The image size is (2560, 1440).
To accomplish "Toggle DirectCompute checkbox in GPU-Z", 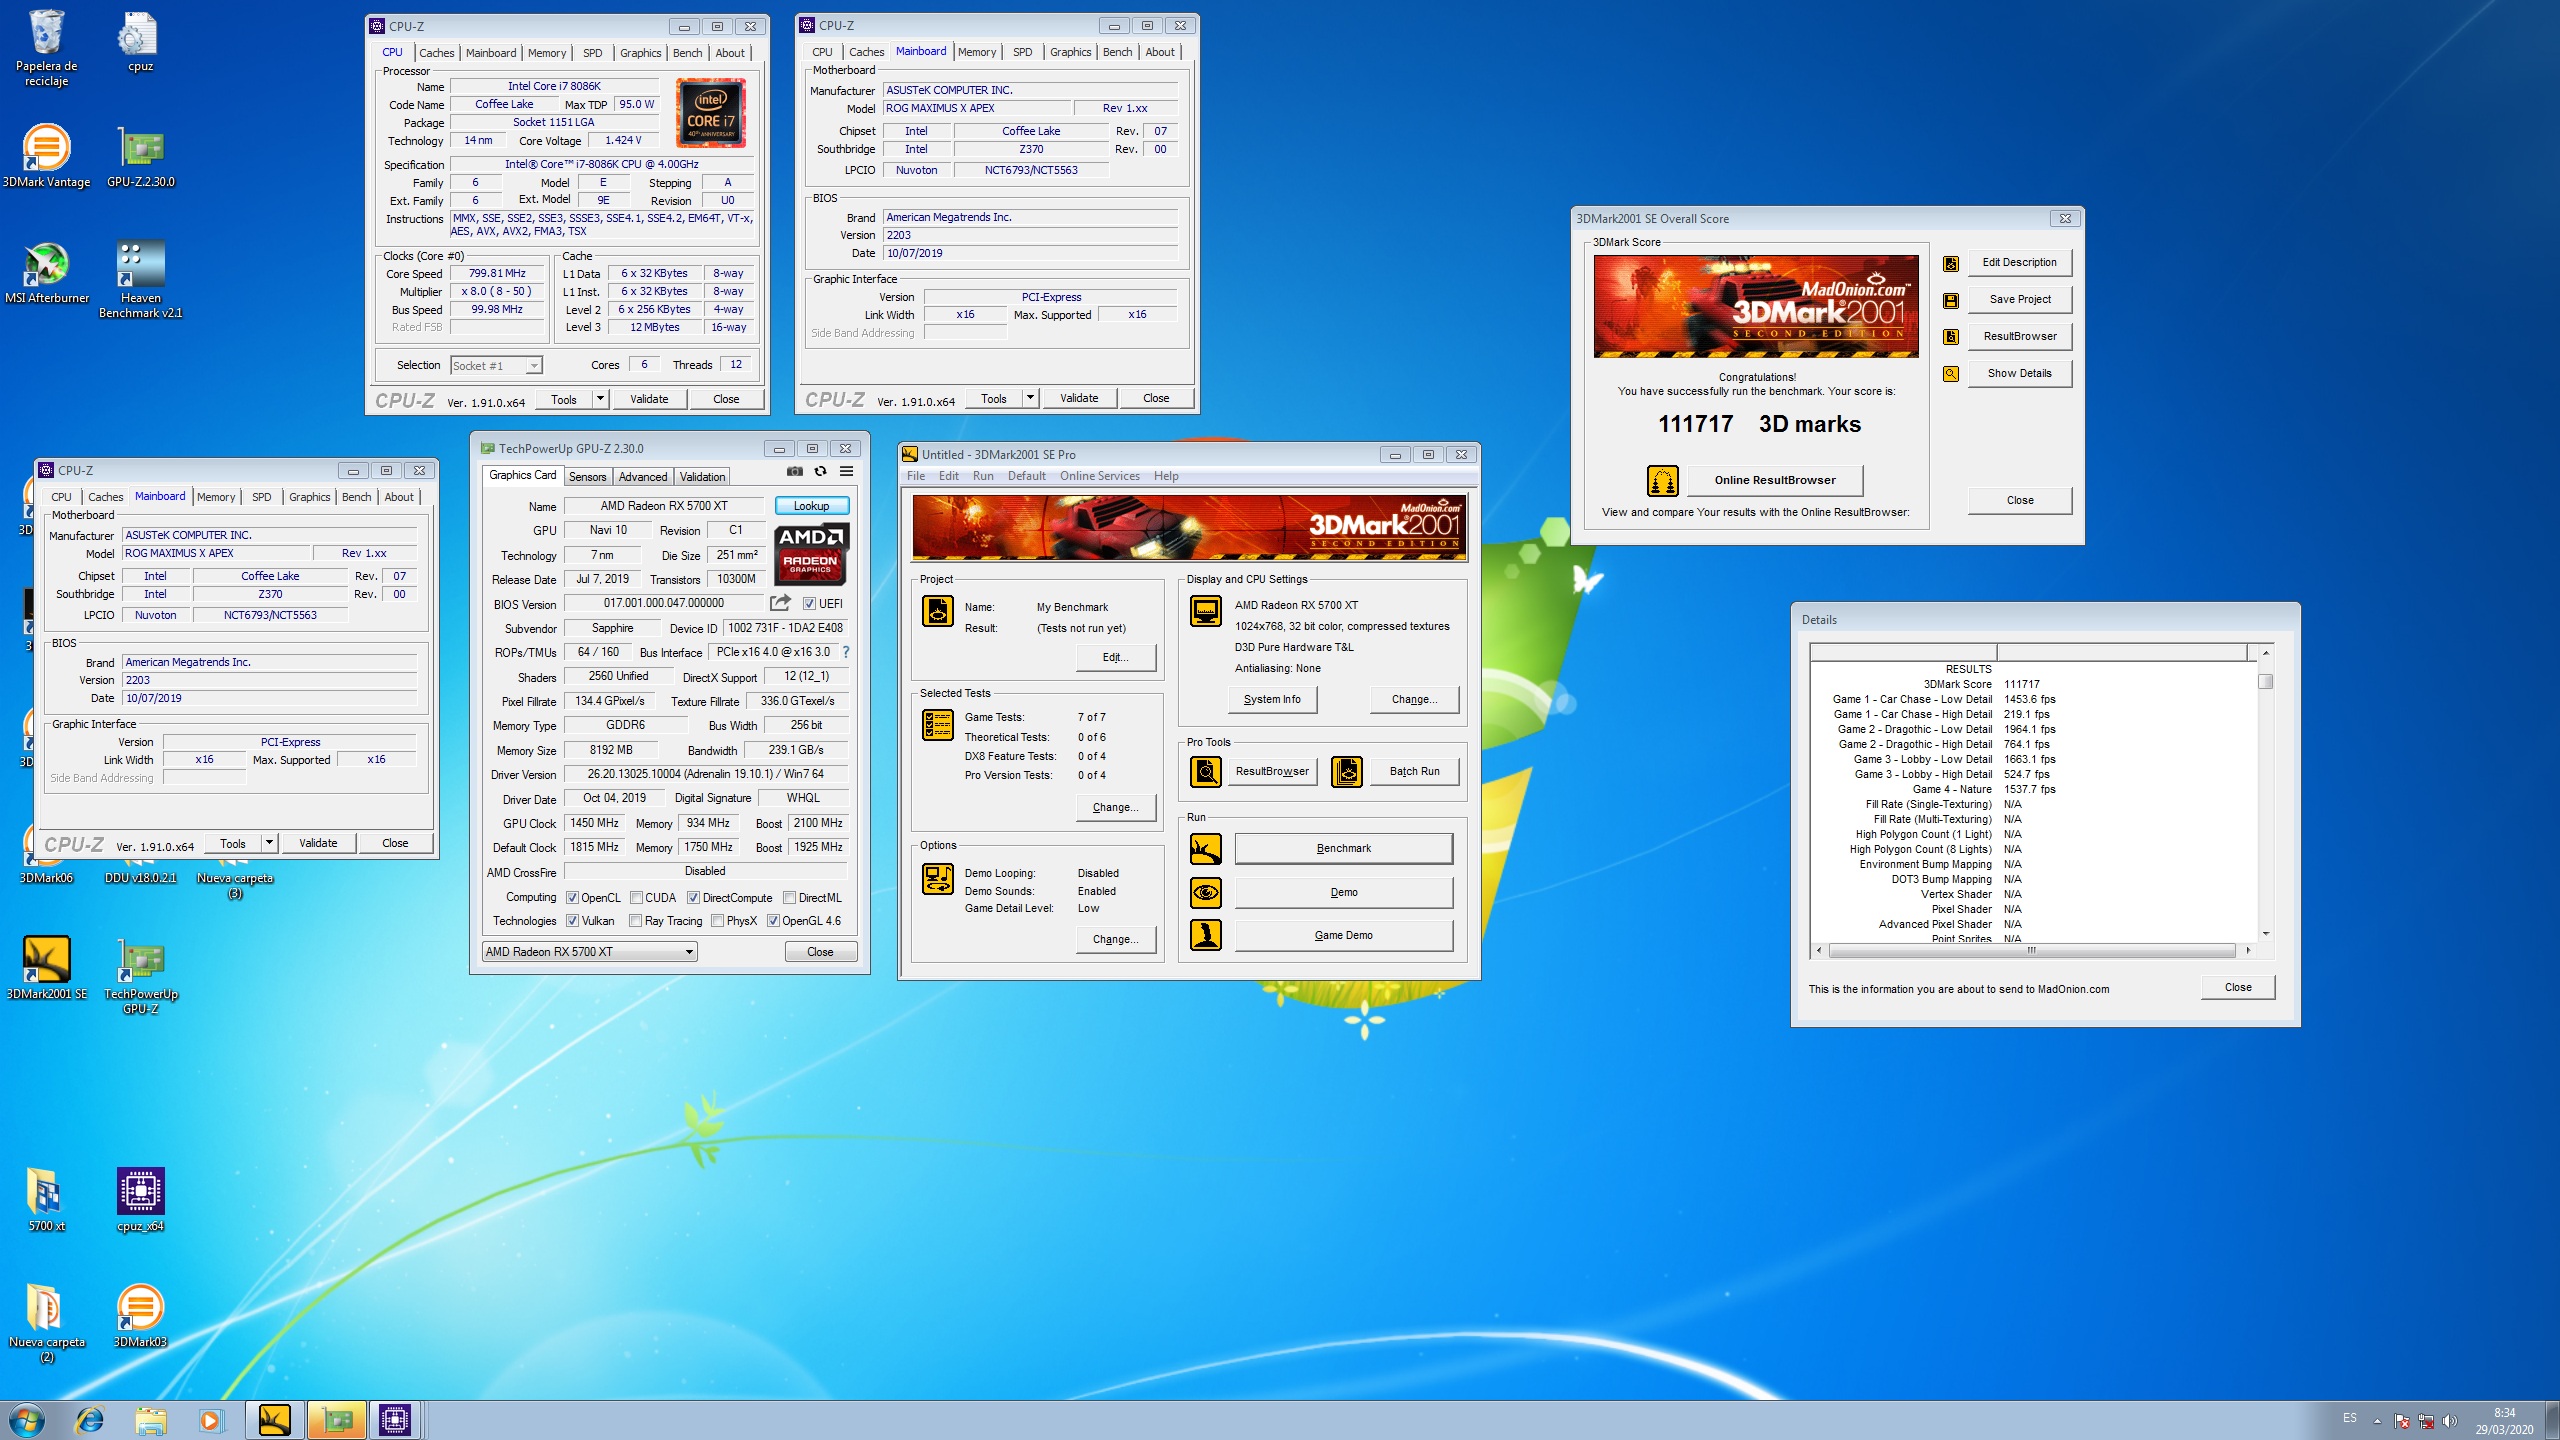I will (x=693, y=897).
